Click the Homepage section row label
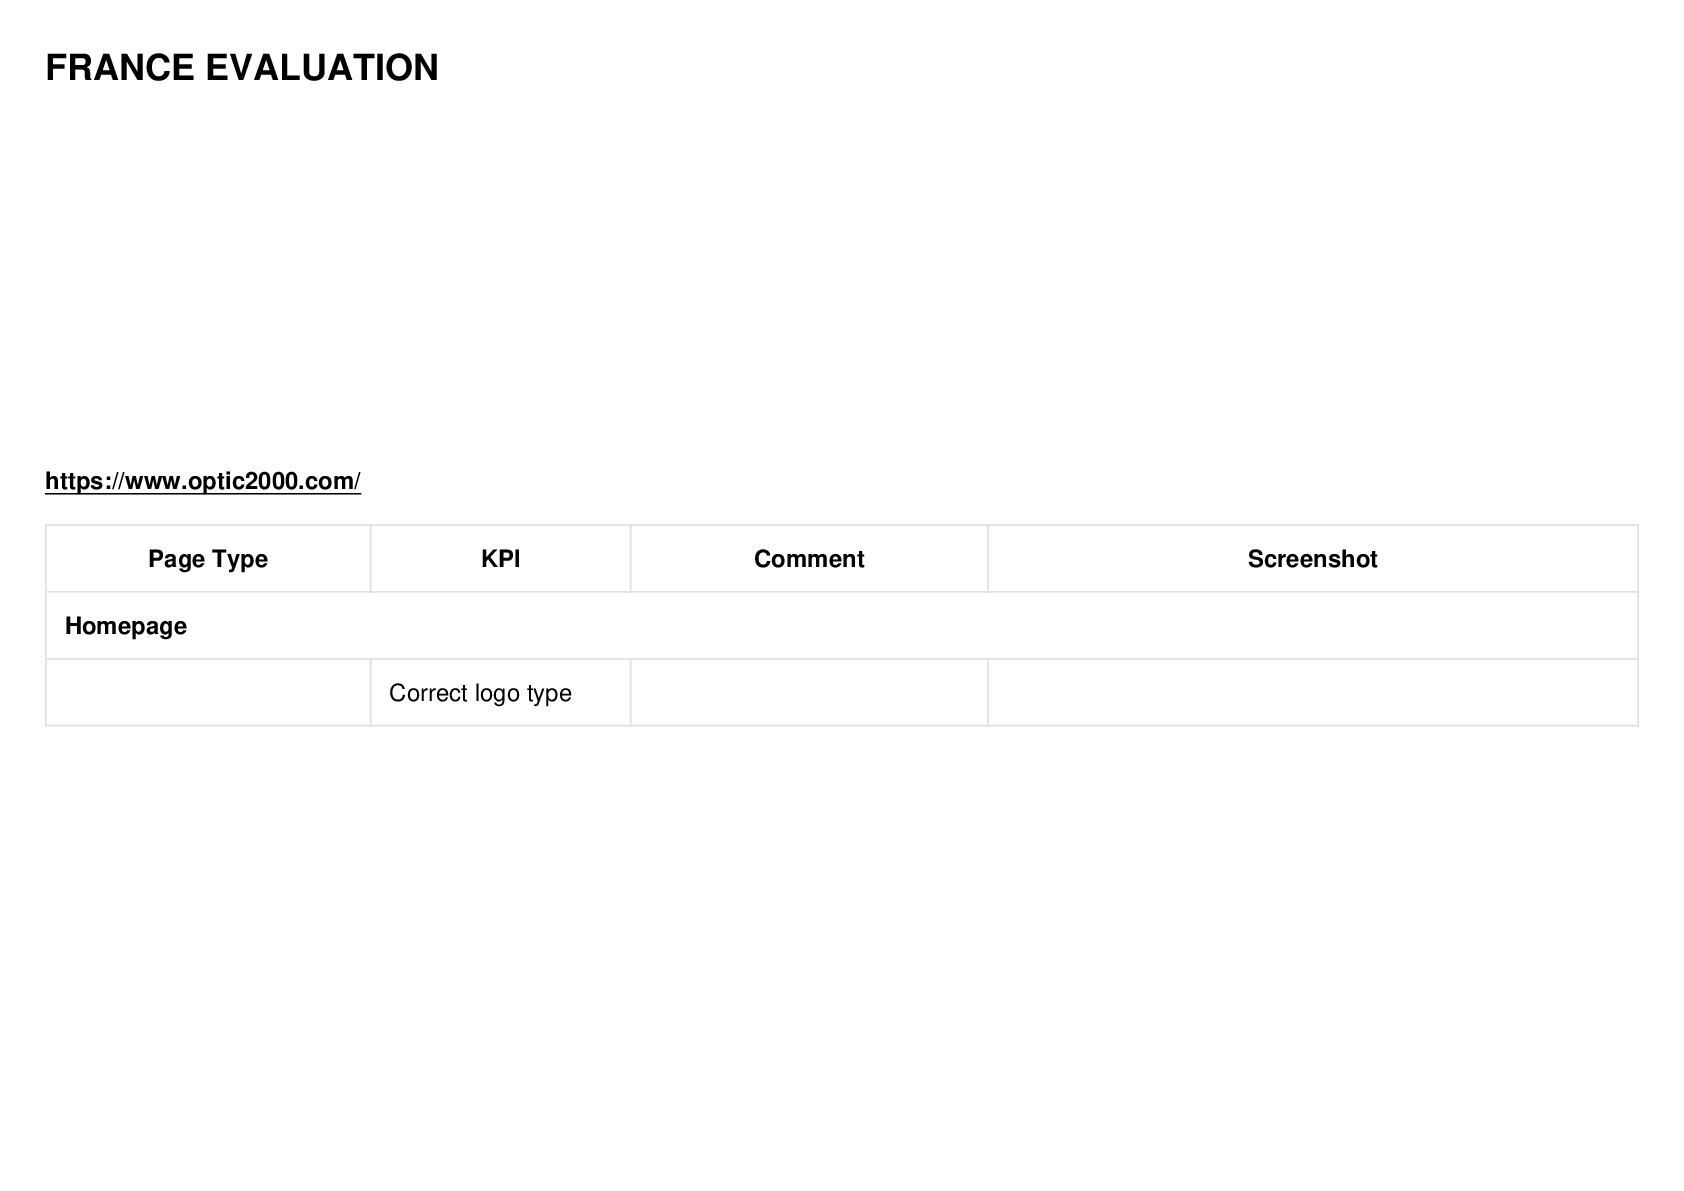The image size is (1684, 1191). (x=126, y=626)
